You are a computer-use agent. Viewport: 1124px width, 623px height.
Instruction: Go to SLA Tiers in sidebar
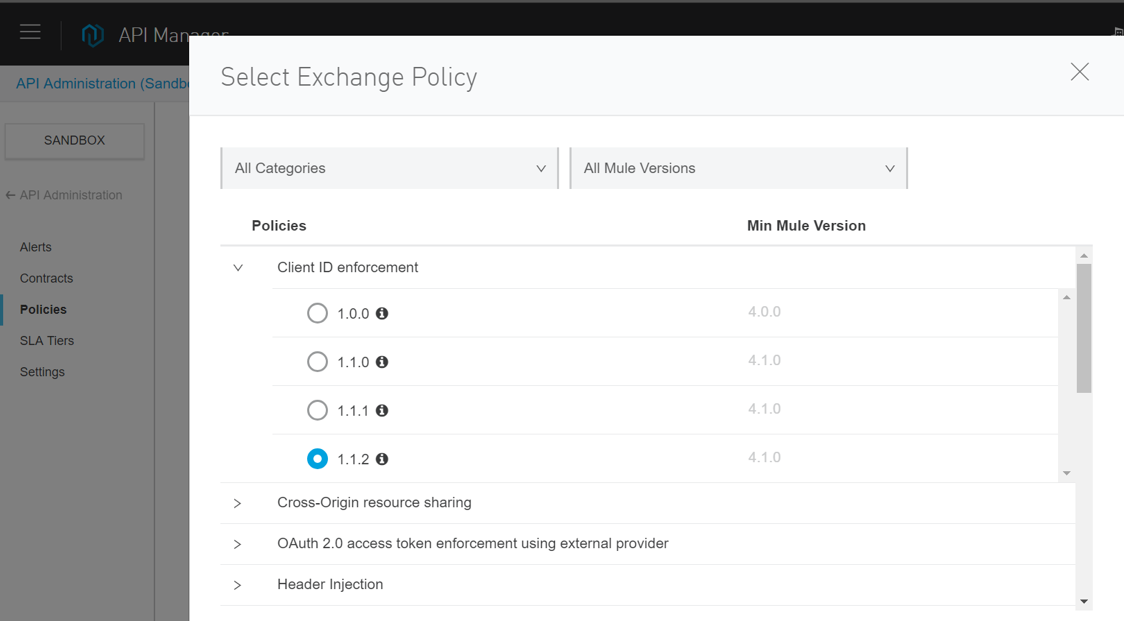click(x=47, y=341)
